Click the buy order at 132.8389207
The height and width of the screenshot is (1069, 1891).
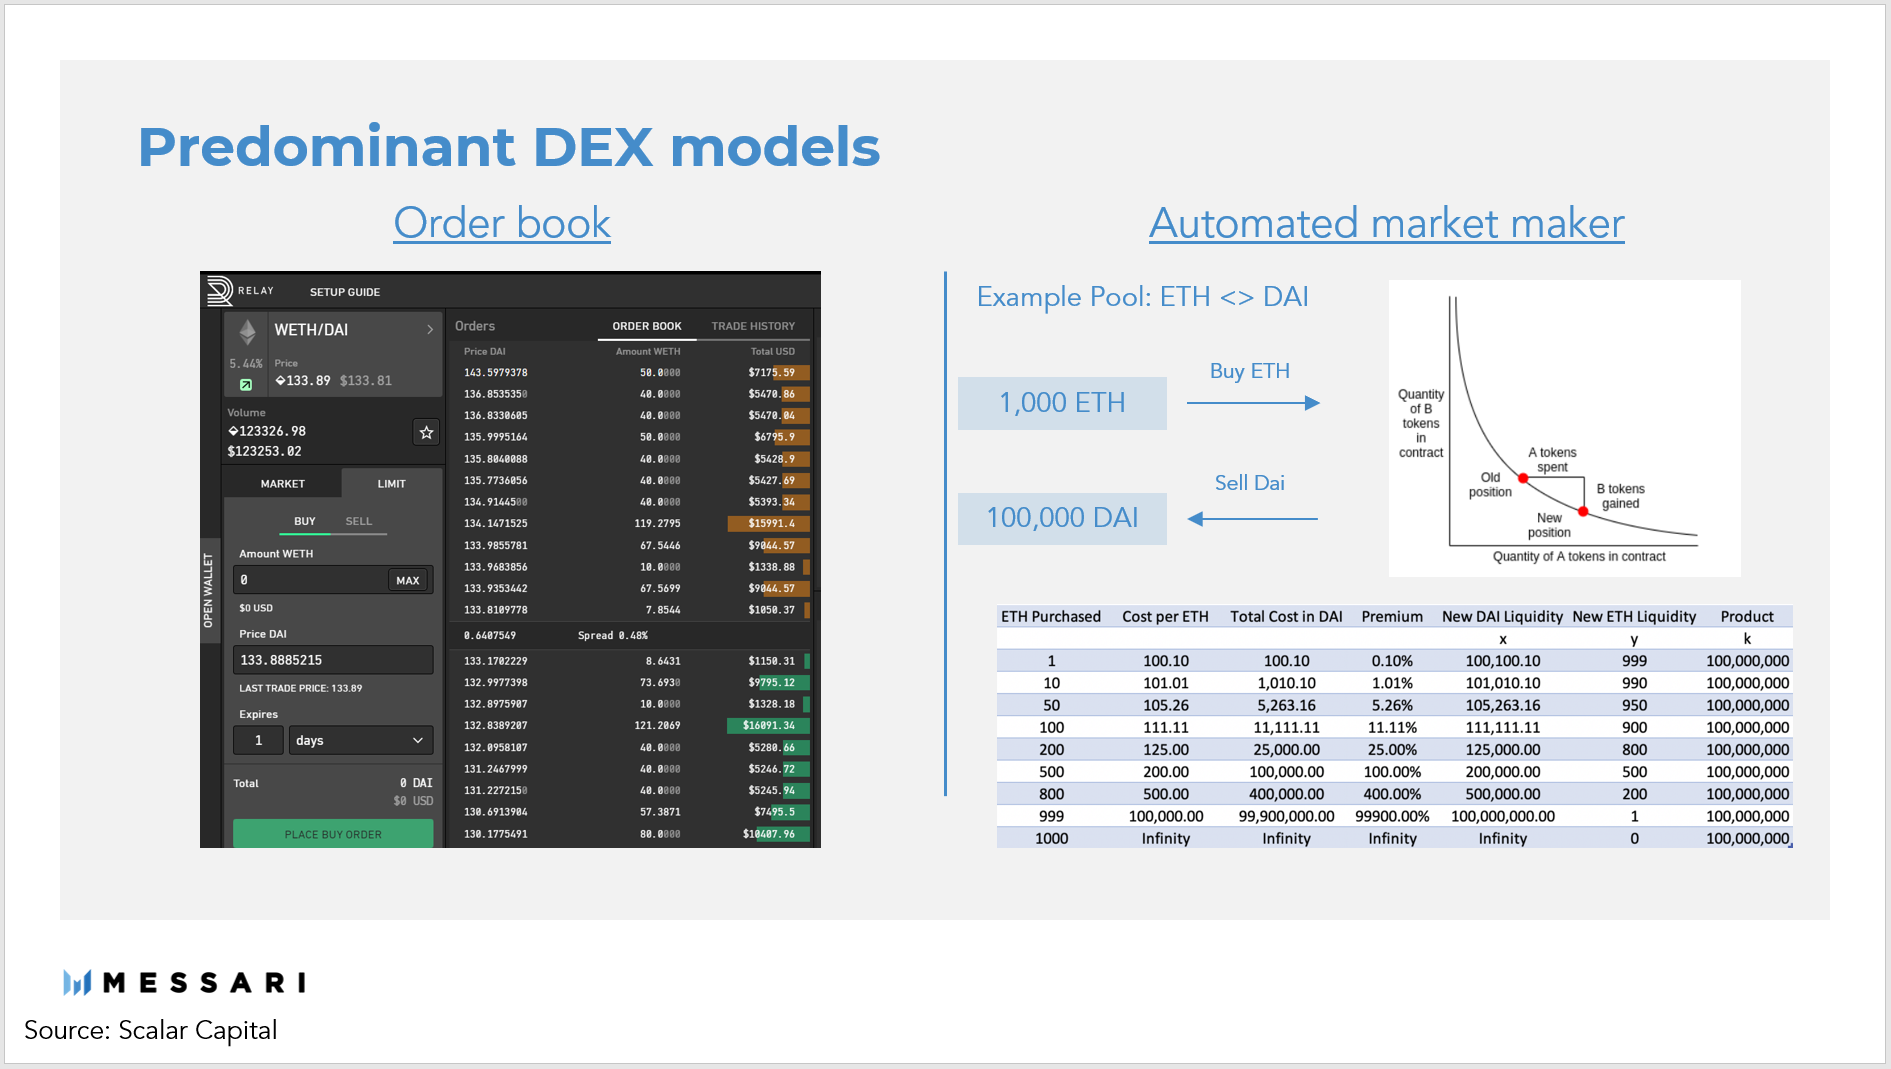point(630,726)
